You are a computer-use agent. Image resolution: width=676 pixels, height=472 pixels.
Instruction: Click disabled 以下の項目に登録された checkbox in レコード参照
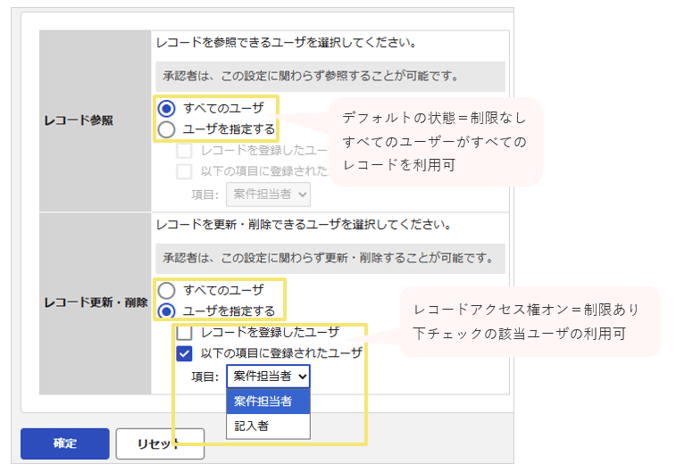click(185, 172)
